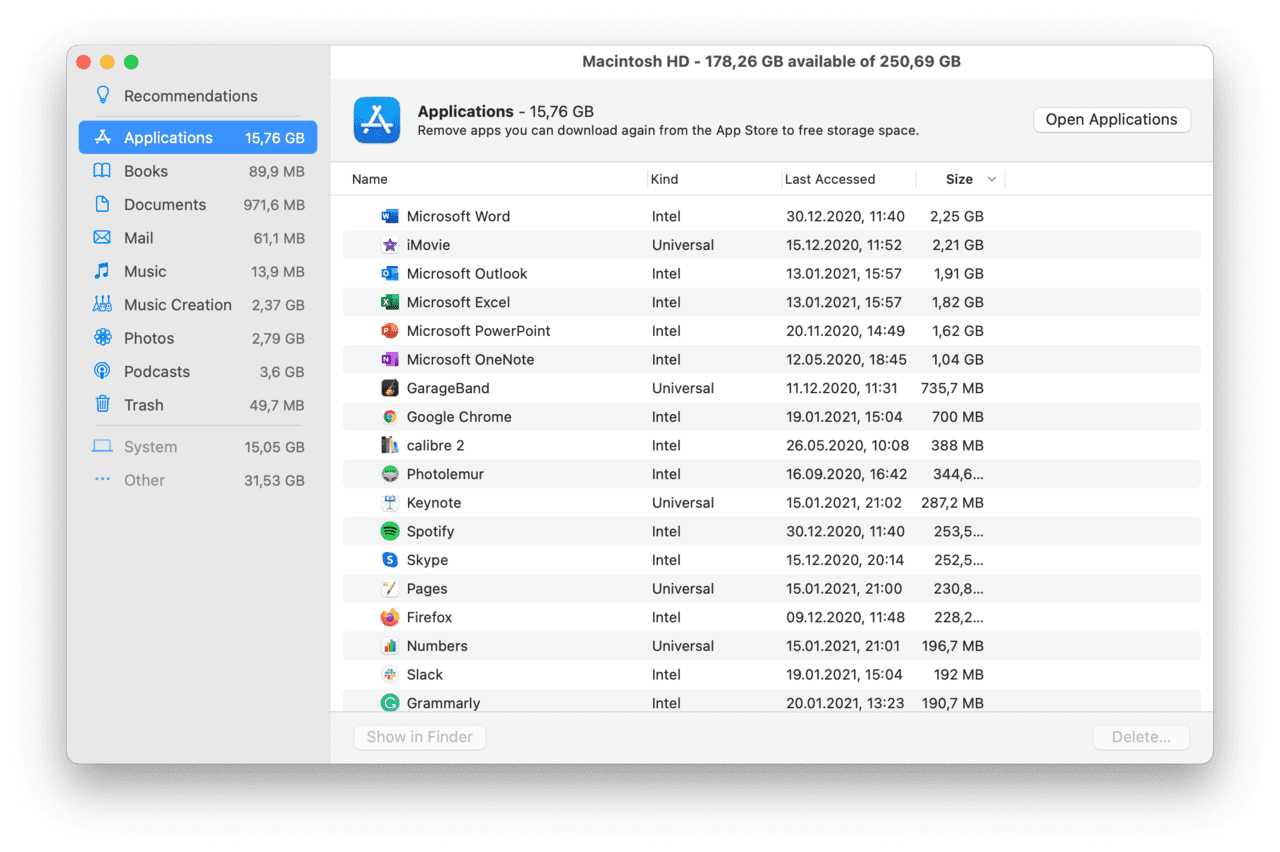1280x852 pixels.
Task: Click the 2,25 GB size value
Action: 956,216
